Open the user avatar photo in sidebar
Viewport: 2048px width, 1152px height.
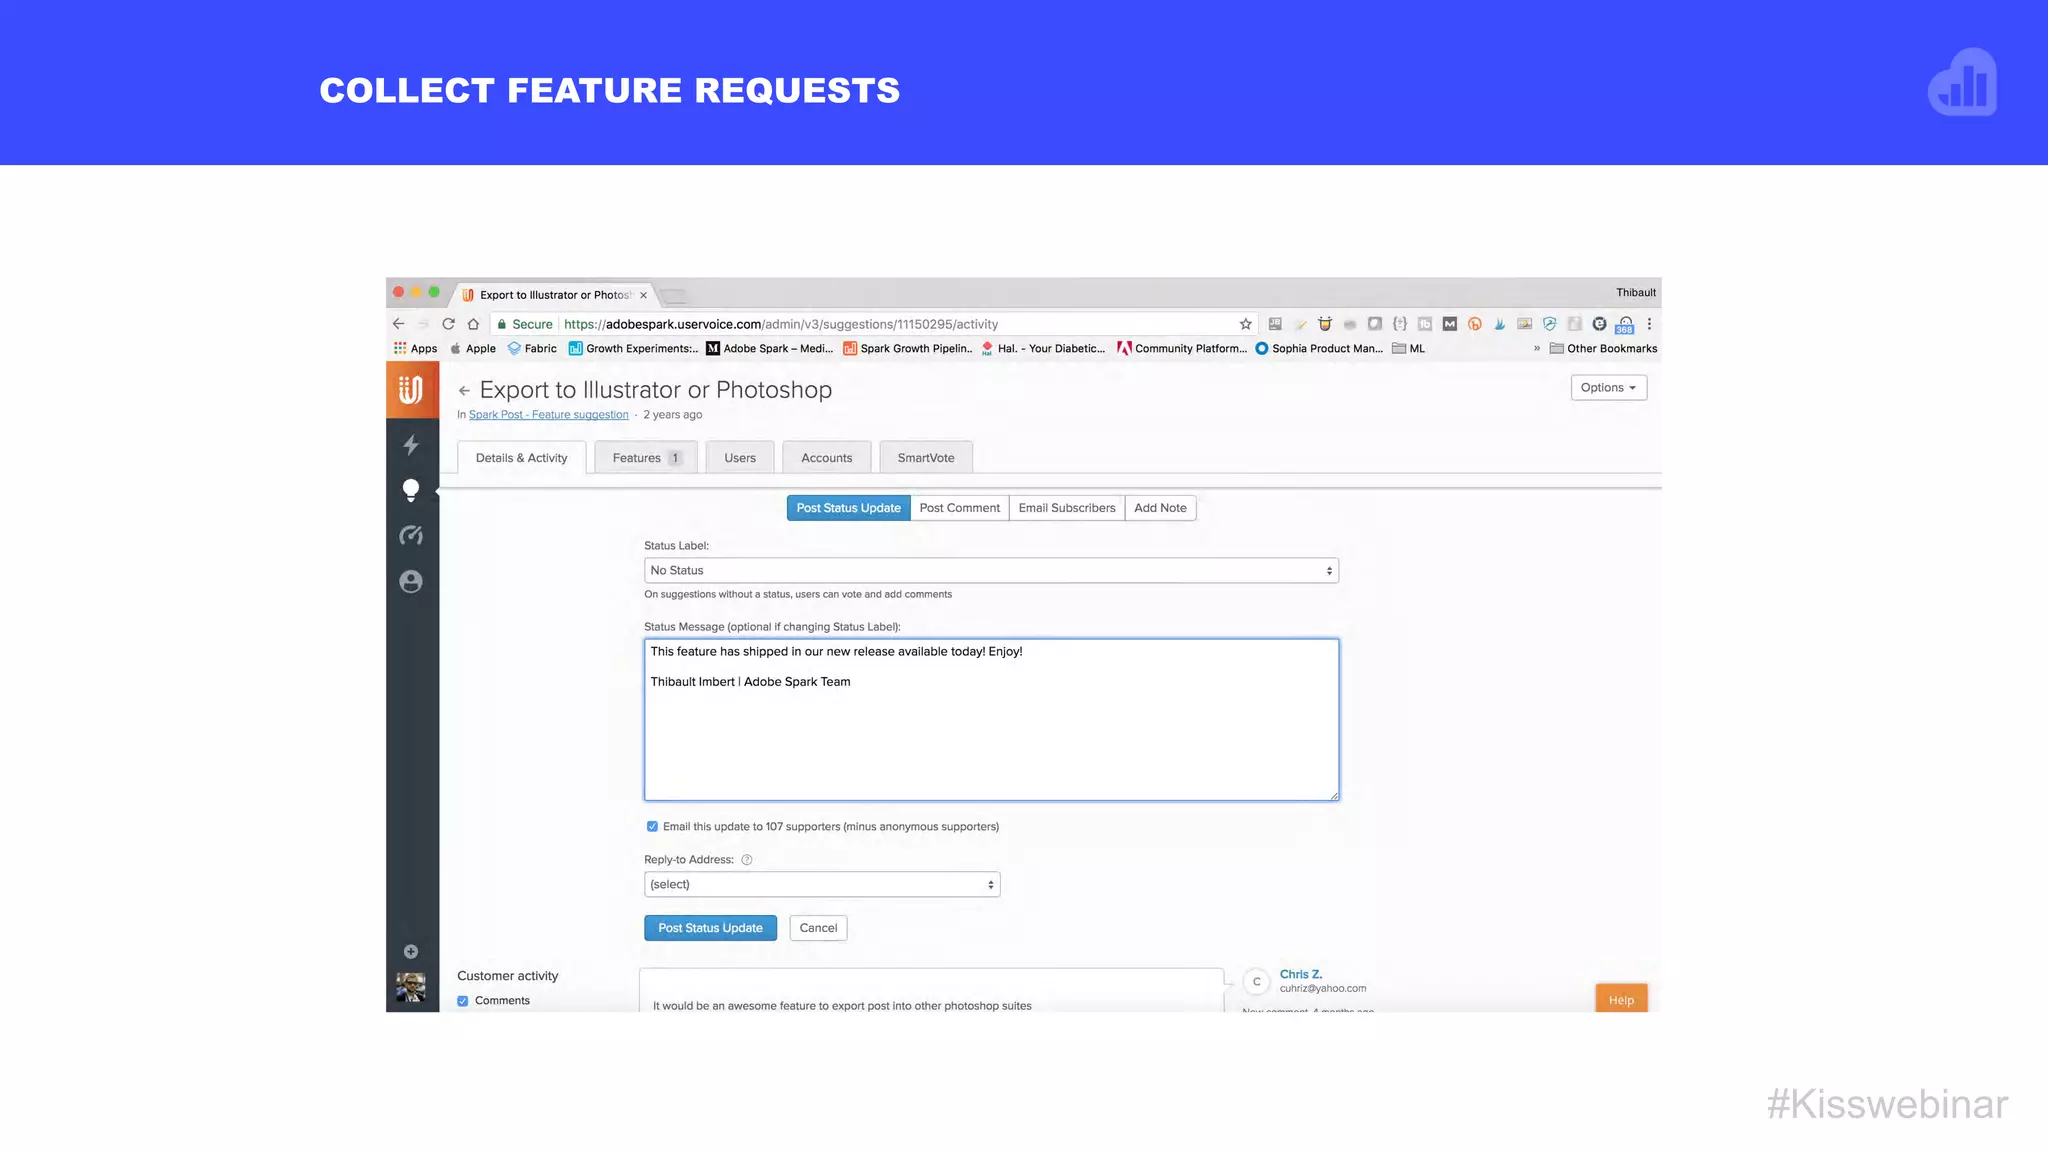411,987
